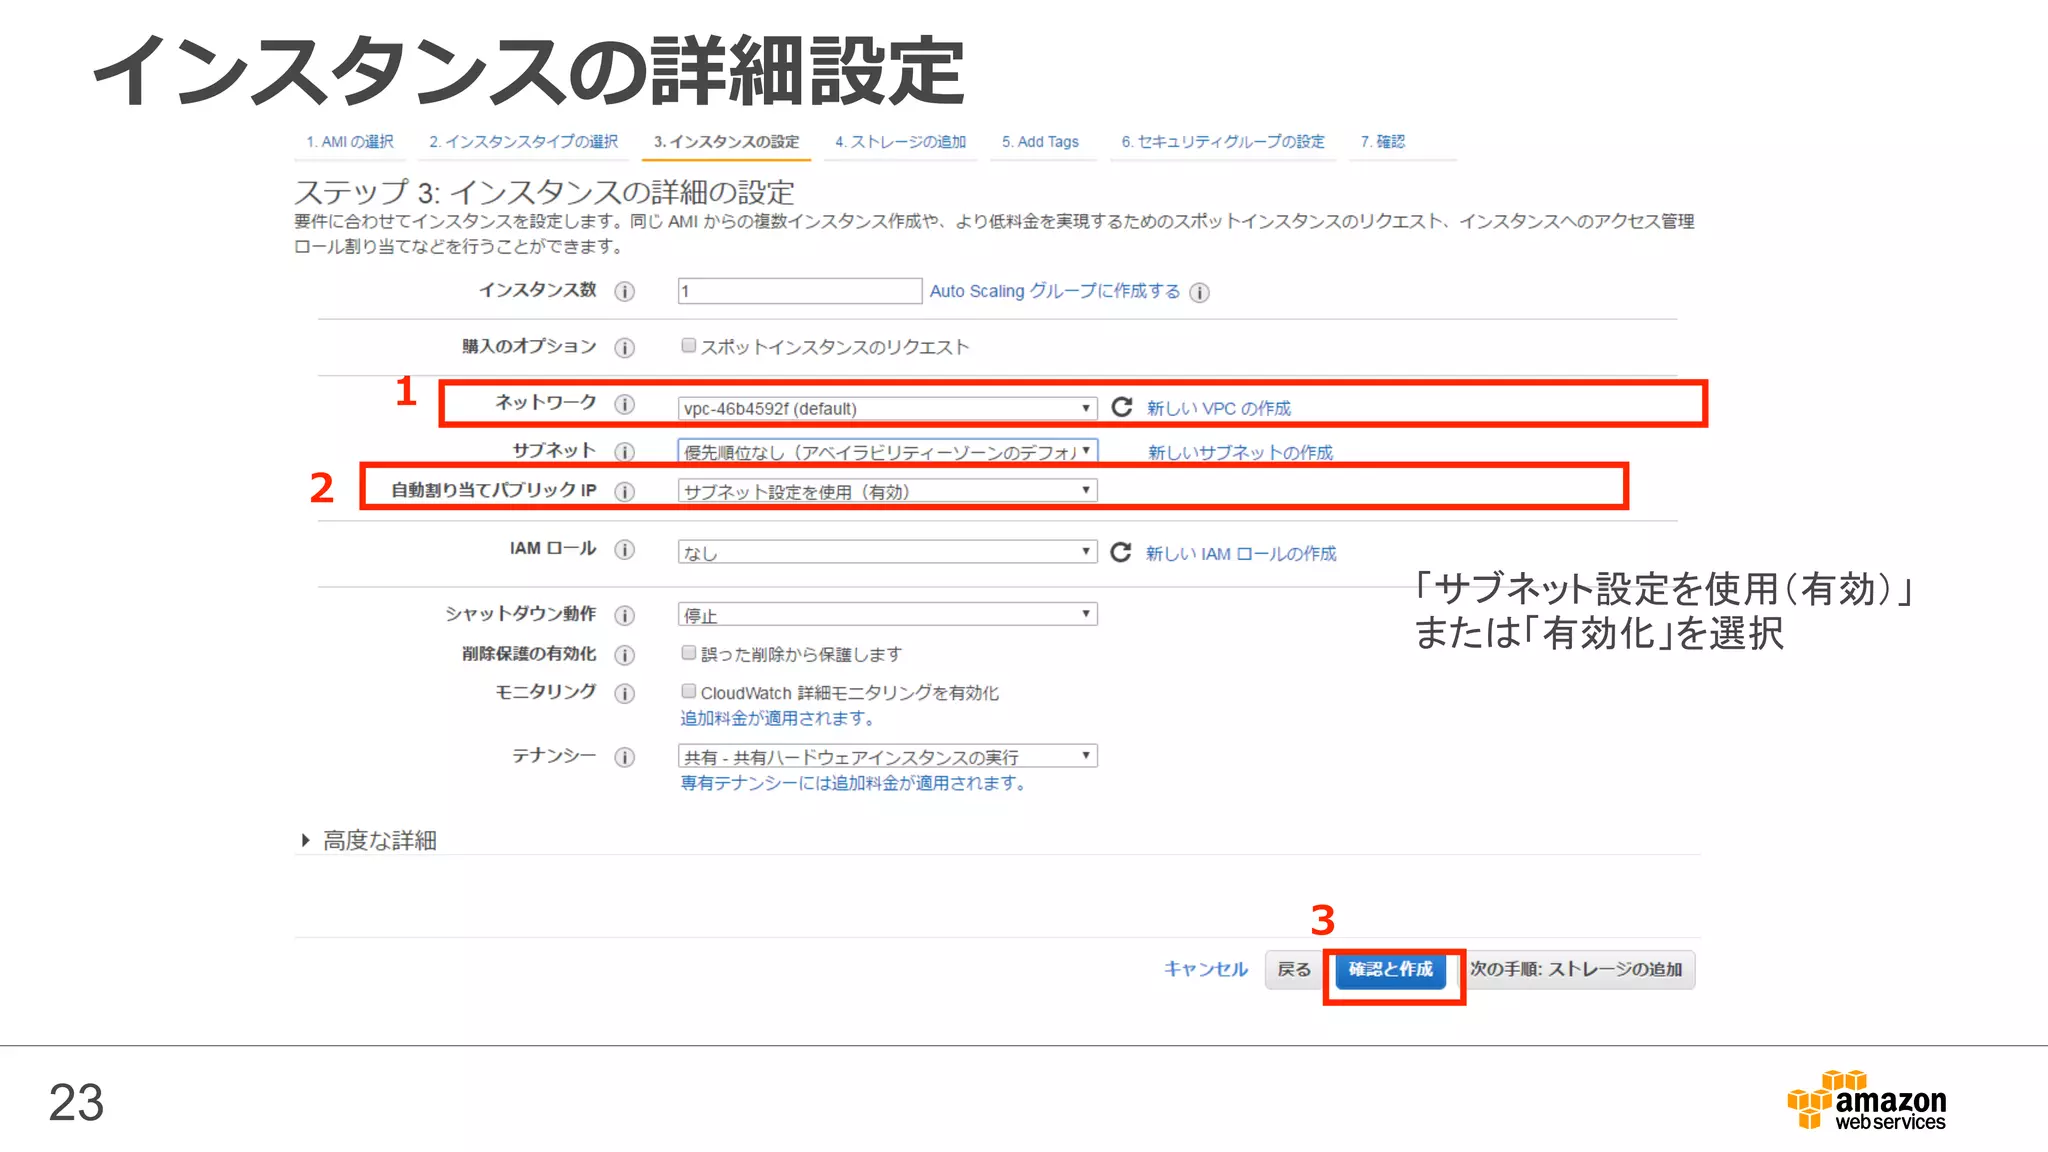This screenshot has height=1152, width=2048.
Task: Expand 高度な詳細 section
Action: (x=369, y=840)
